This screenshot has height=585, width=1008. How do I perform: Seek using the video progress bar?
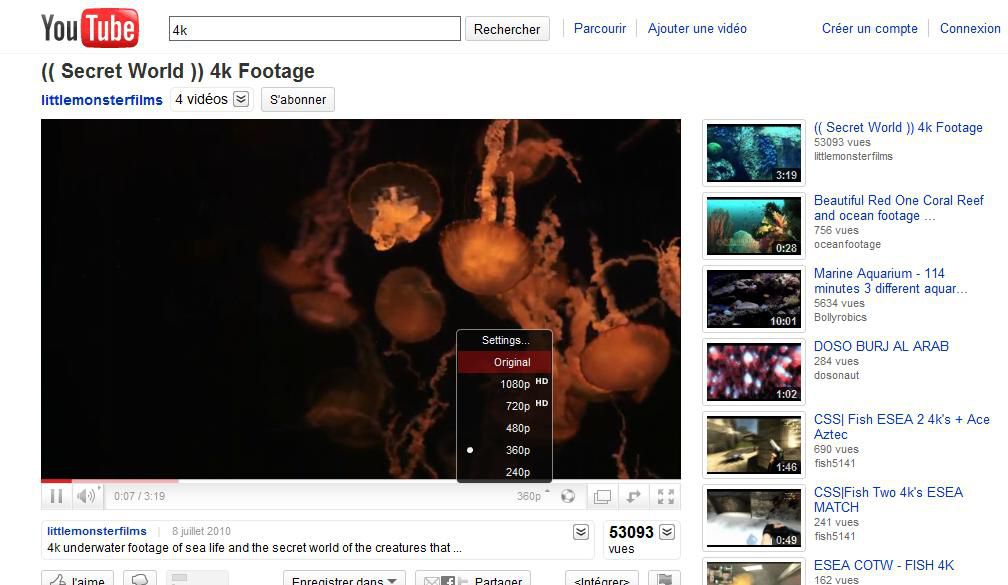(x=361, y=481)
